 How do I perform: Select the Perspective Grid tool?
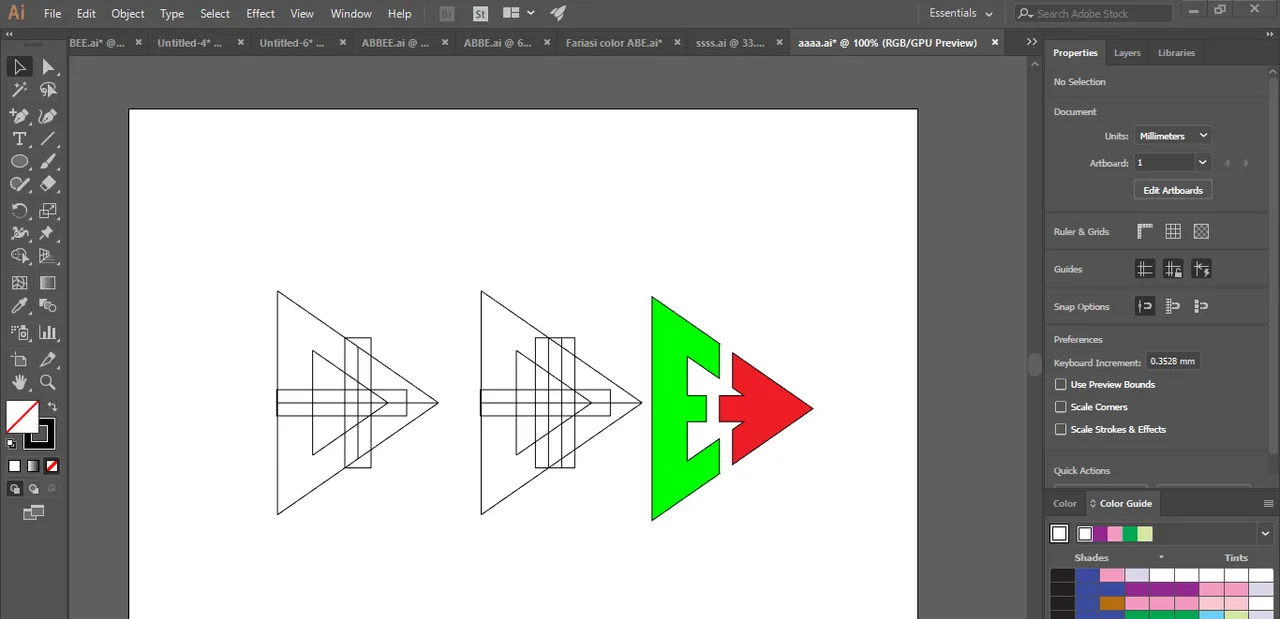coord(48,256)
